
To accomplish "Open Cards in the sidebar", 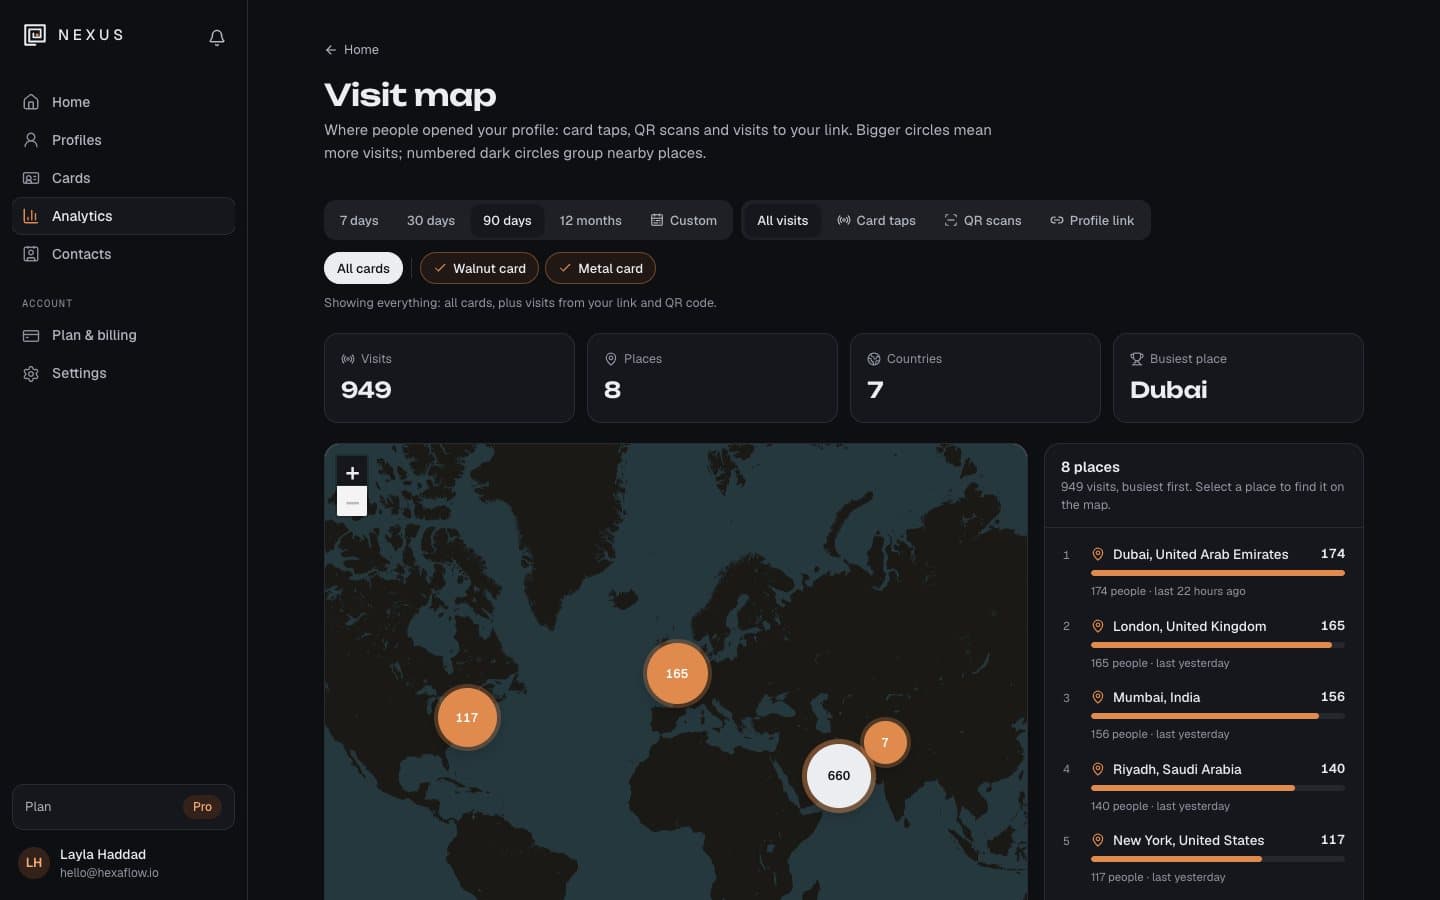I will click(124, 178).
